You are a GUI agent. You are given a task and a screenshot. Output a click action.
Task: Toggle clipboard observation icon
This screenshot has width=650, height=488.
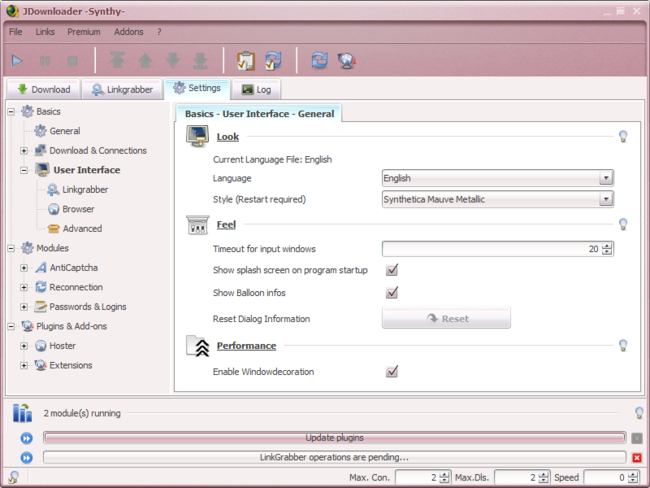click(x=246, y=61)
